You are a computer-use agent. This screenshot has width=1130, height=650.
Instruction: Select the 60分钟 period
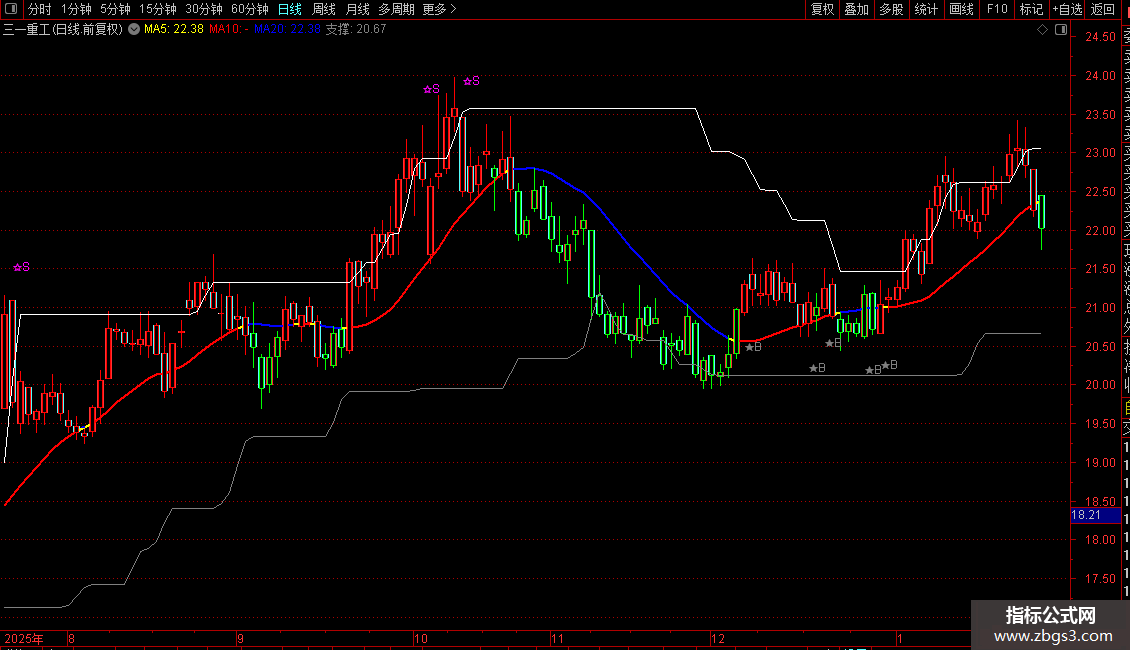(x=249, y=9)
